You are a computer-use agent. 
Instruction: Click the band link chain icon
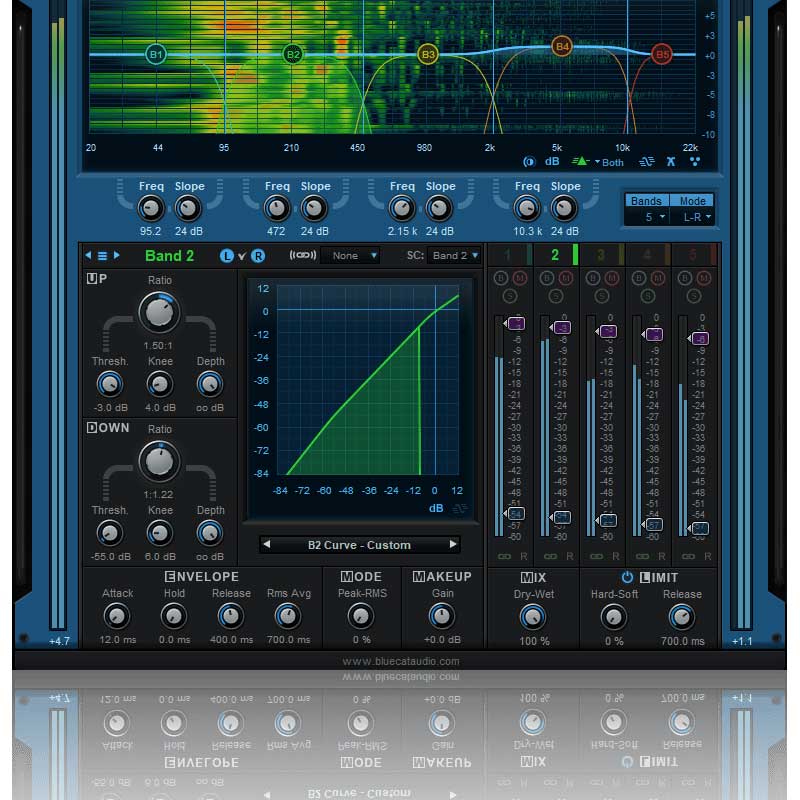[303, 255]
